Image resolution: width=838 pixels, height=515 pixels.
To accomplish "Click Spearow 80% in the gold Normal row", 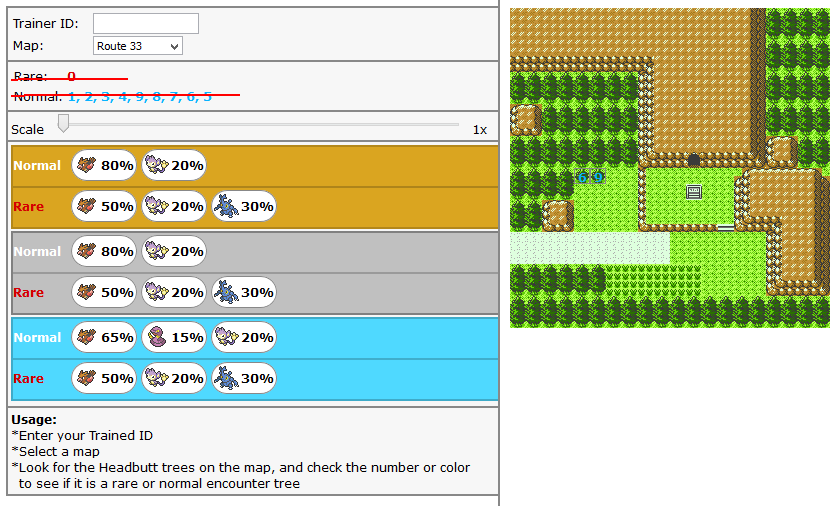I will pos(105,166).
